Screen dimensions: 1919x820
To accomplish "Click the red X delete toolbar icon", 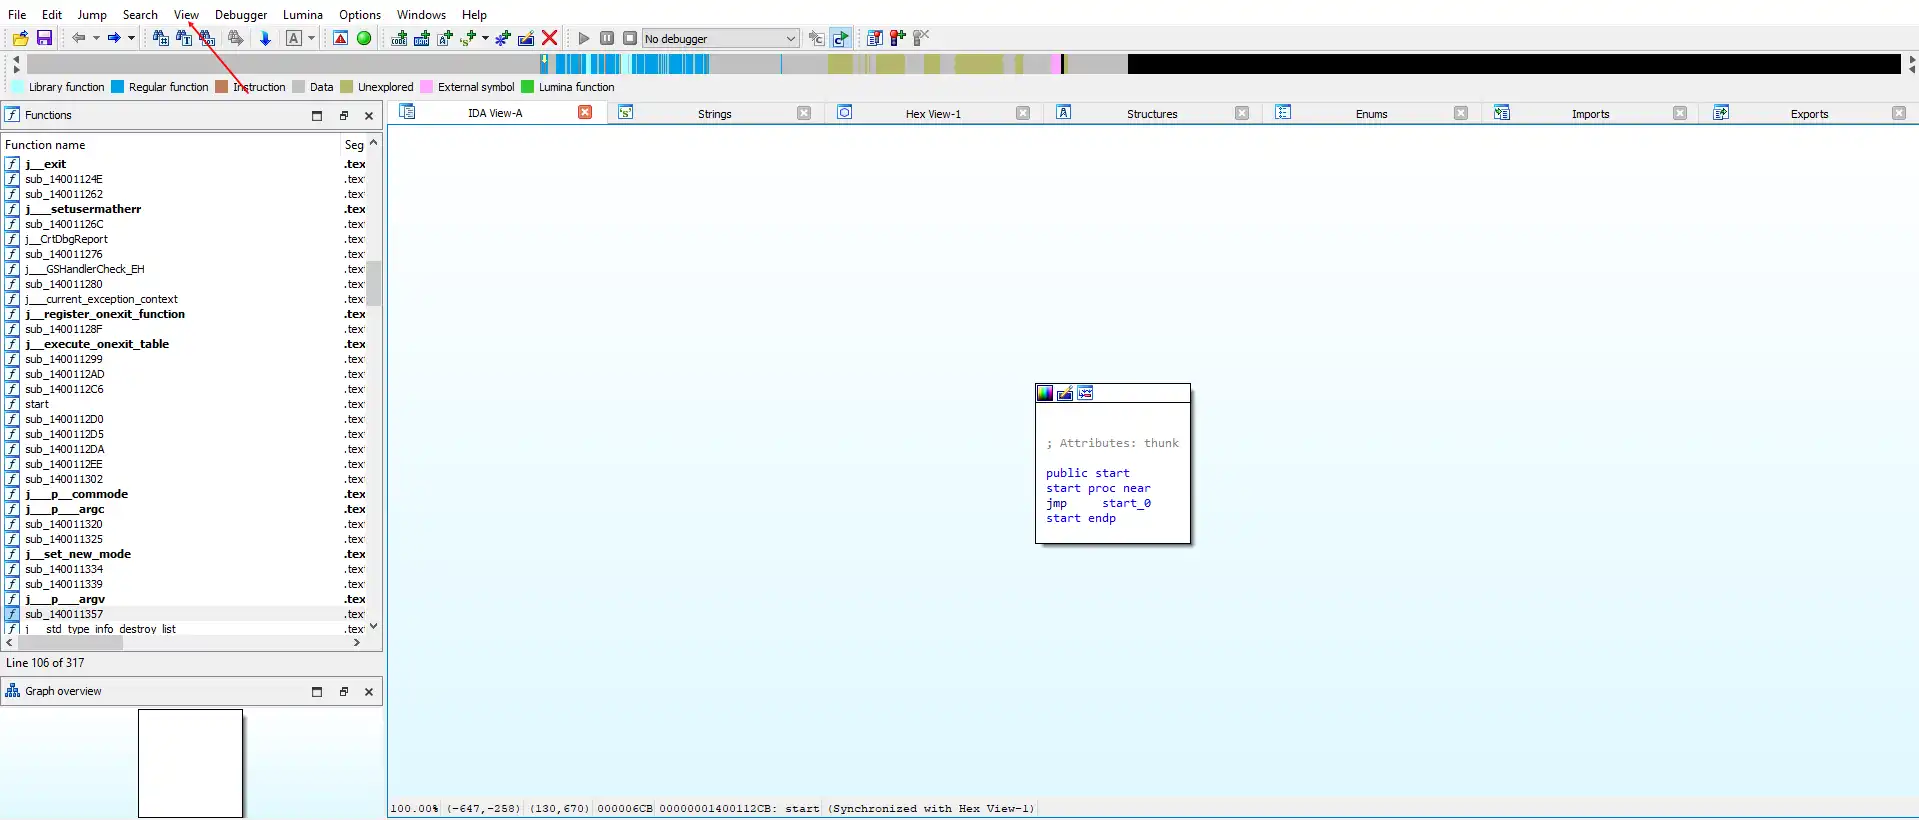I will 549,38.
